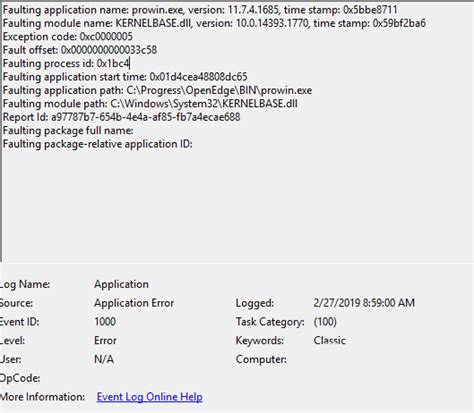The width and height of the screenshot is (474, 413).
Task: Click the 'Fault offset: 0x0000000000033c58' line
Action: [80, 50]
